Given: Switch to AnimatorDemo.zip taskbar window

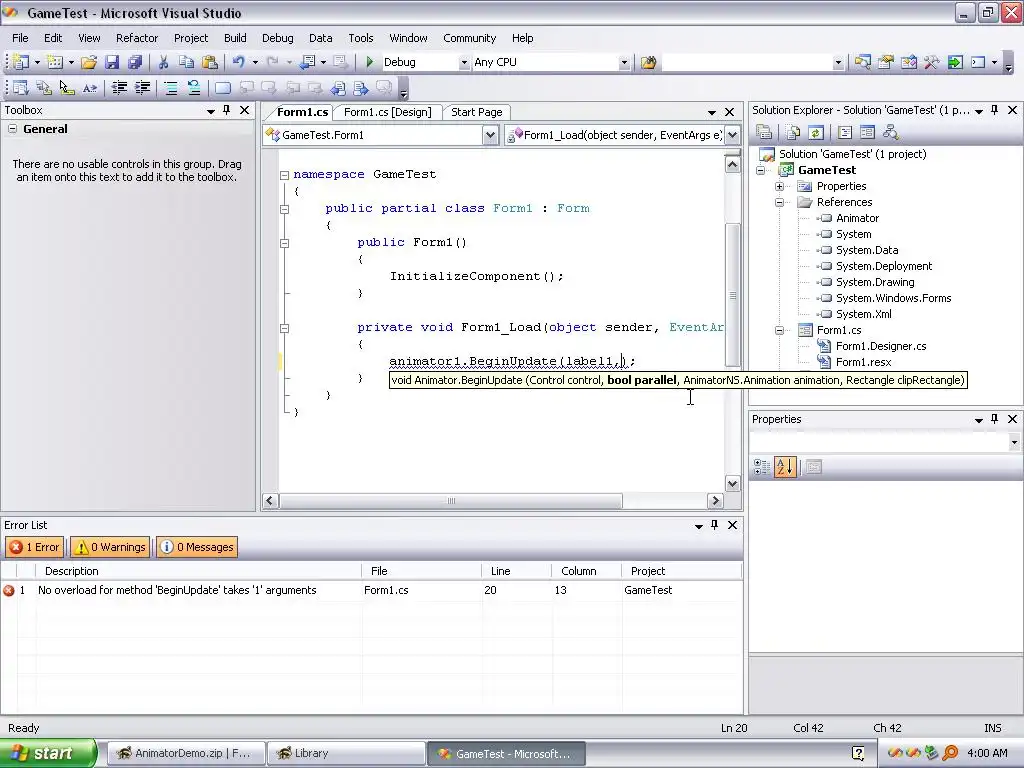Looking at the screenshot, I should point(186,753).
